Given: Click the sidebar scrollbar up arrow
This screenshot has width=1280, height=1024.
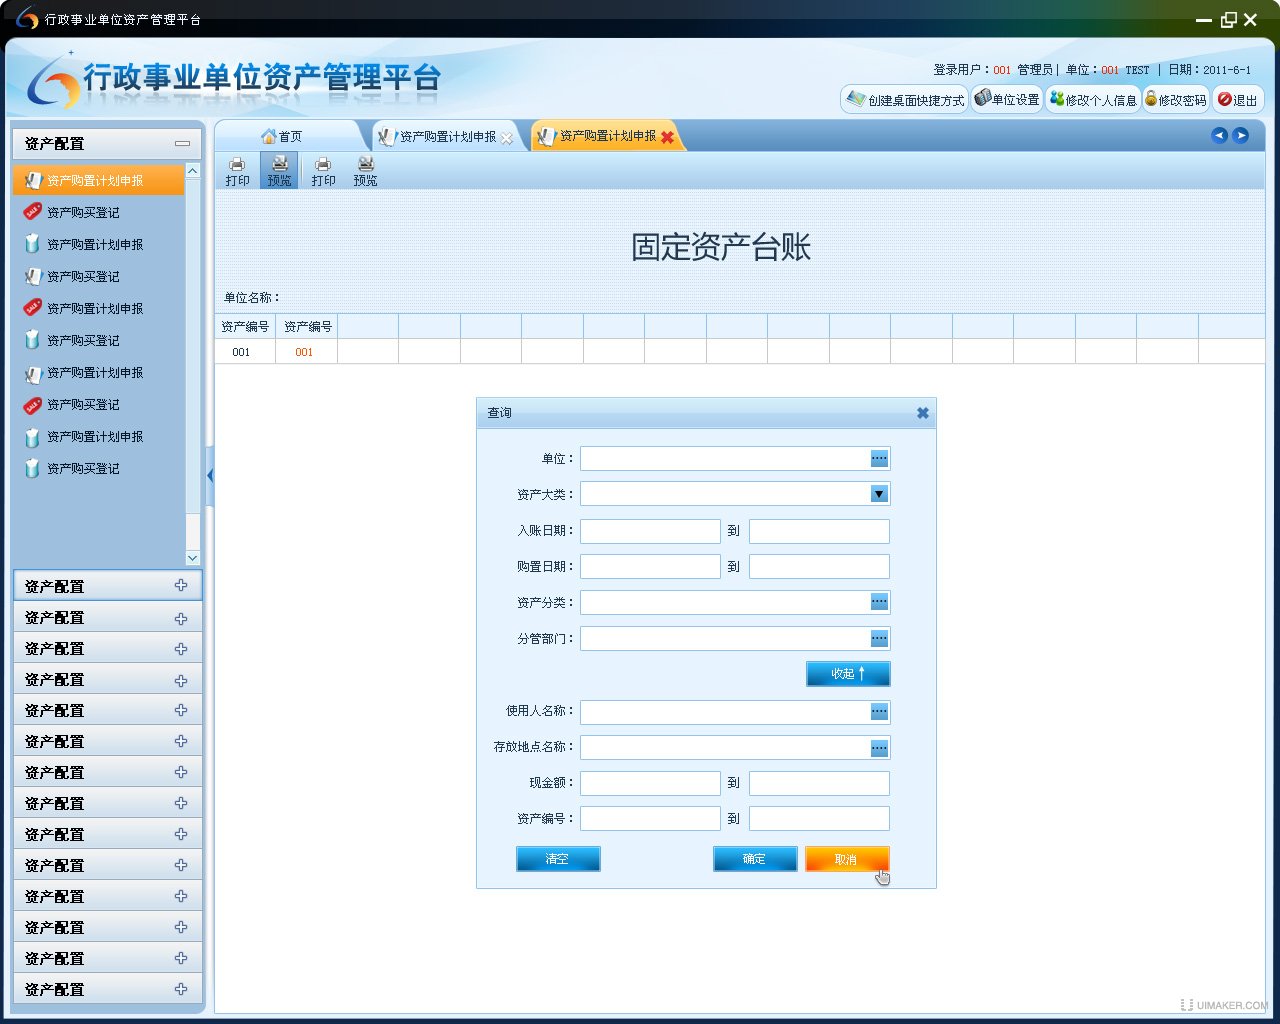Looking at the screenshot, I should 193,172.
